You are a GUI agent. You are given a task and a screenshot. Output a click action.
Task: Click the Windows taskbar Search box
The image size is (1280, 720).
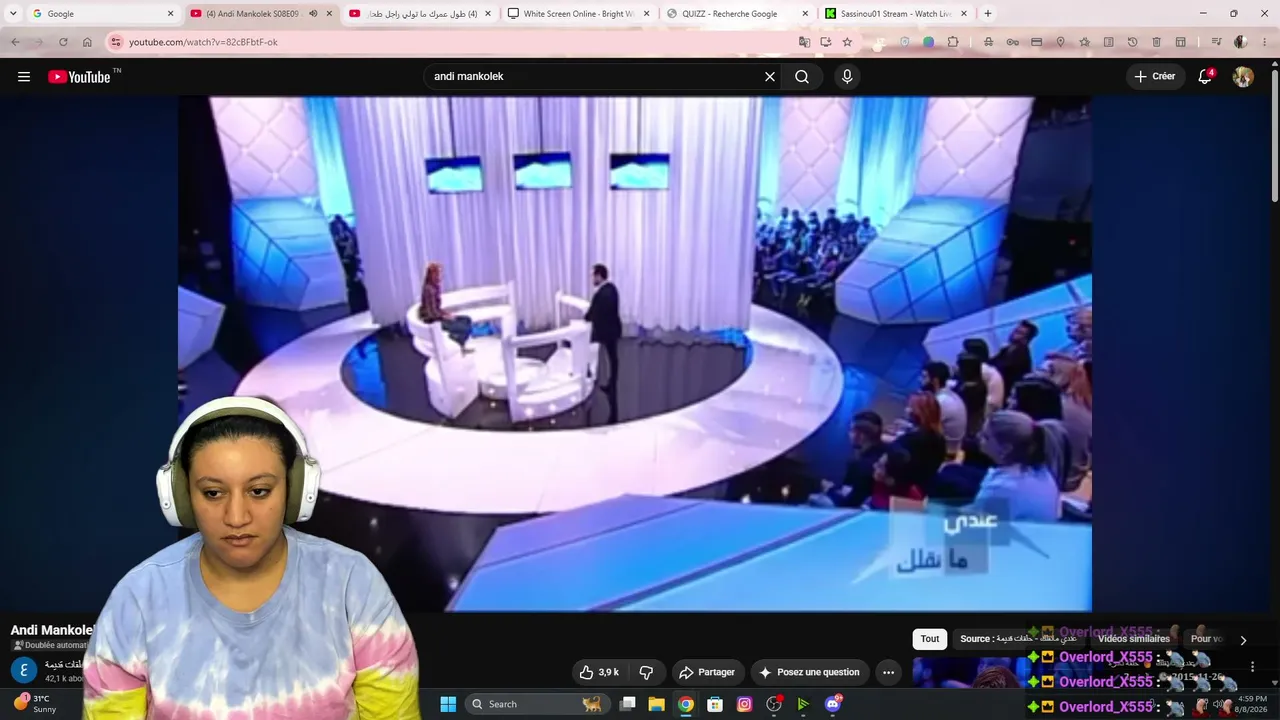tap(538, 704)
